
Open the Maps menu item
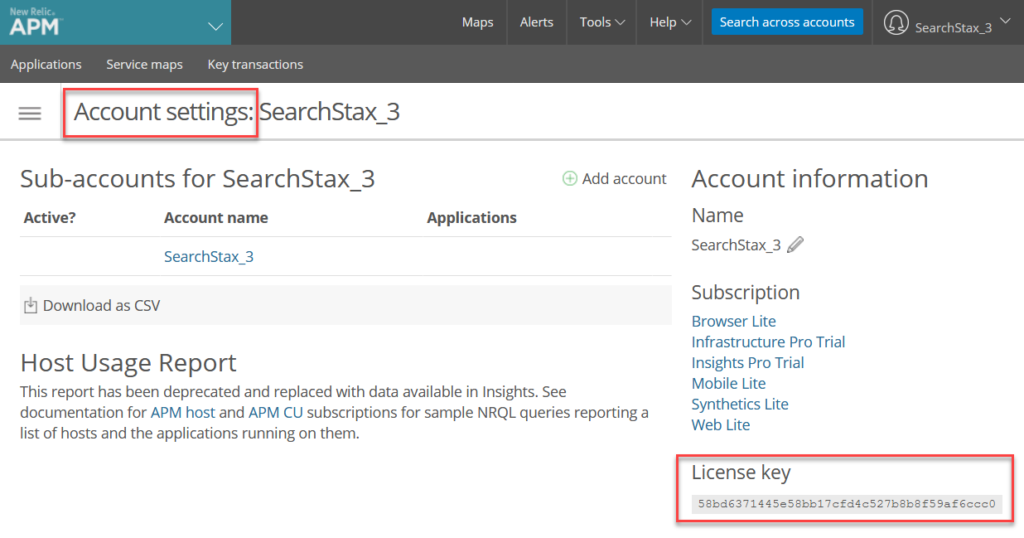tap(477, 22)
